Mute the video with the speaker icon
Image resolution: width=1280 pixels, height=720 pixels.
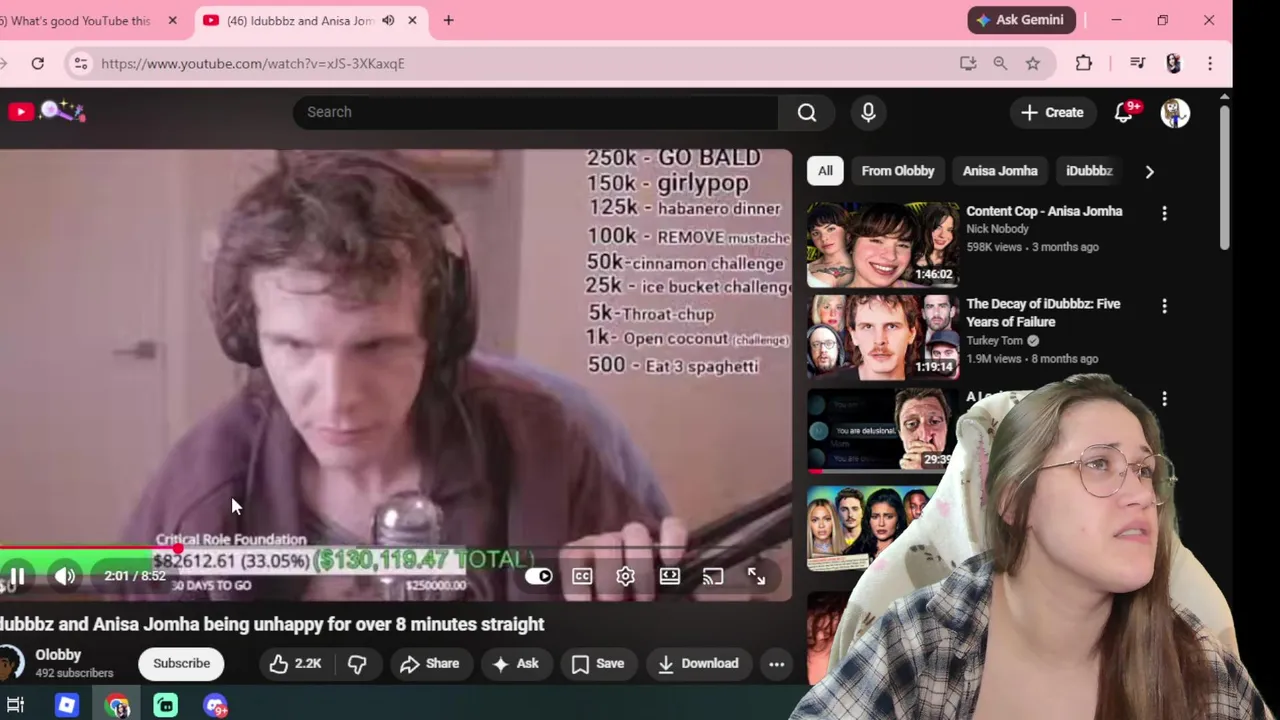(x=65, y=576)
